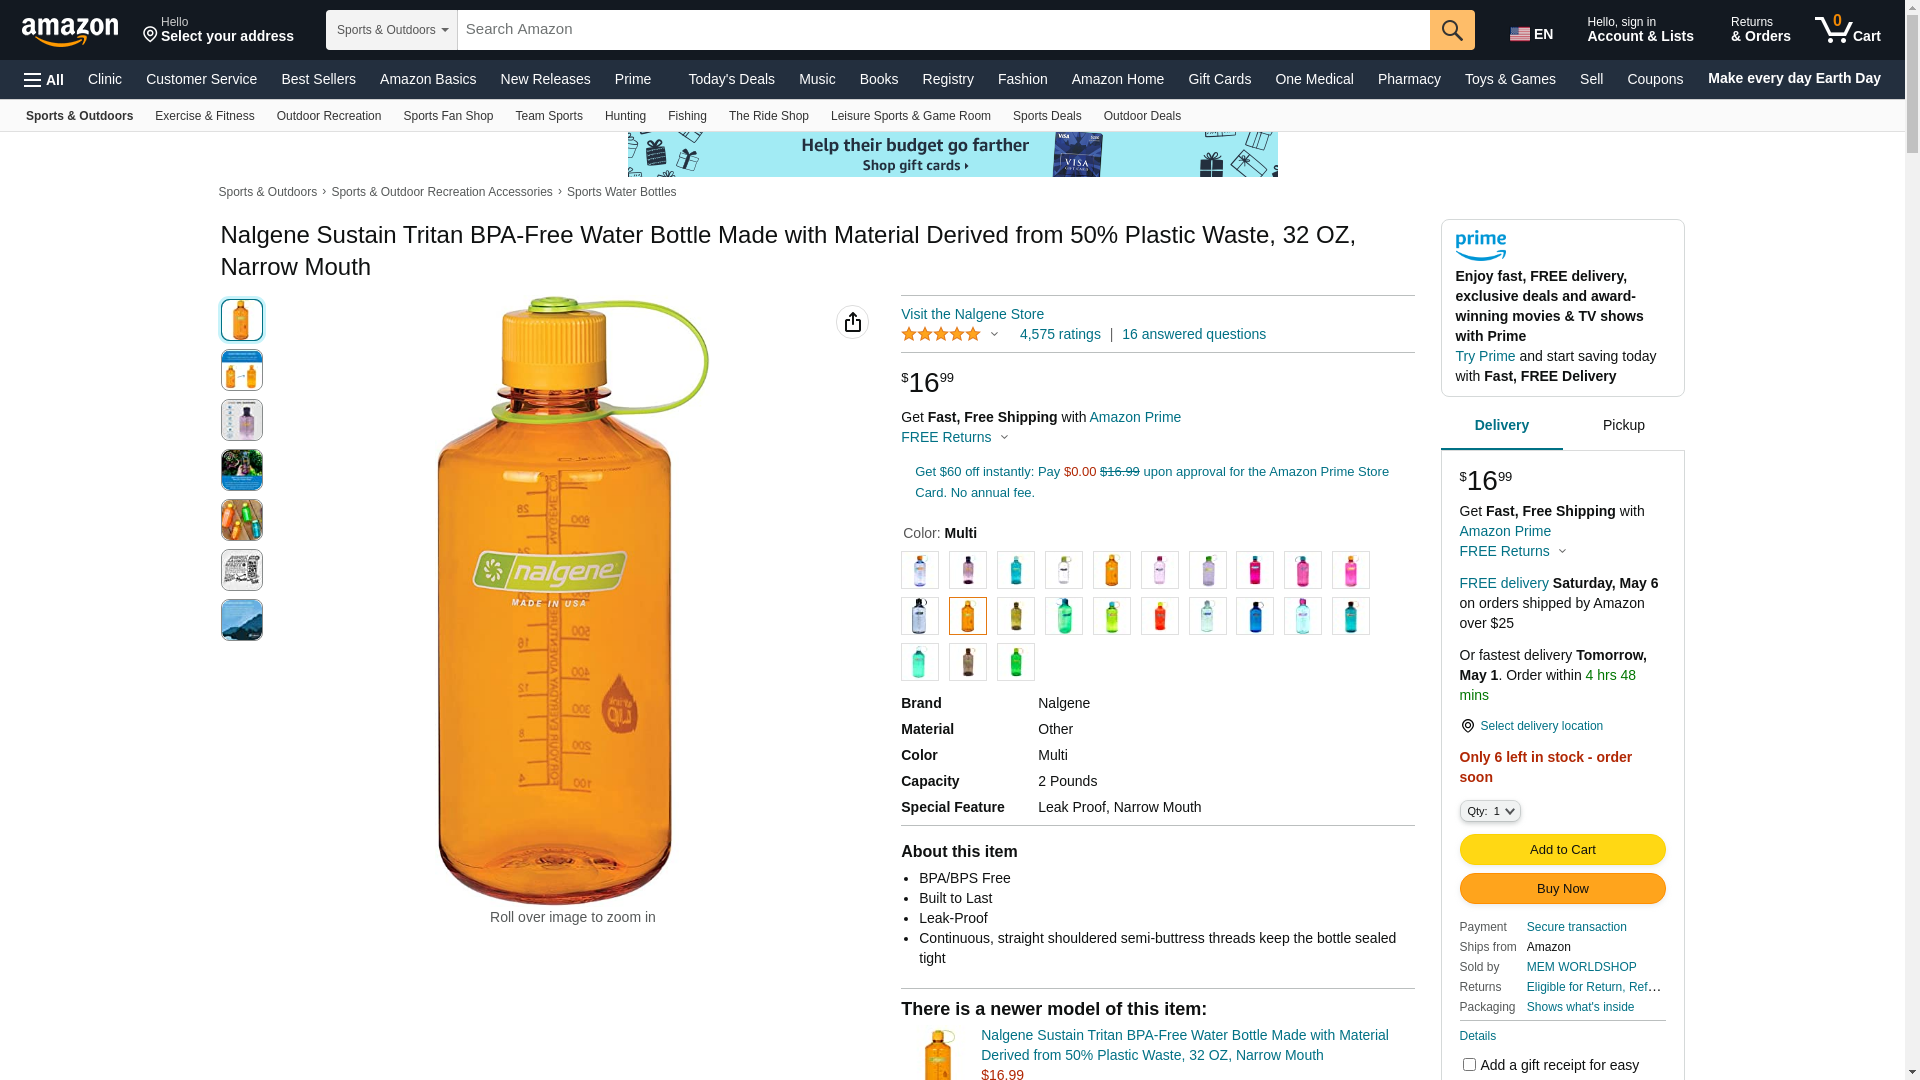Check the gift receipt checkbox
The width and height of the screenshot is (1920, 1080).
[x=1469, y=1065]
